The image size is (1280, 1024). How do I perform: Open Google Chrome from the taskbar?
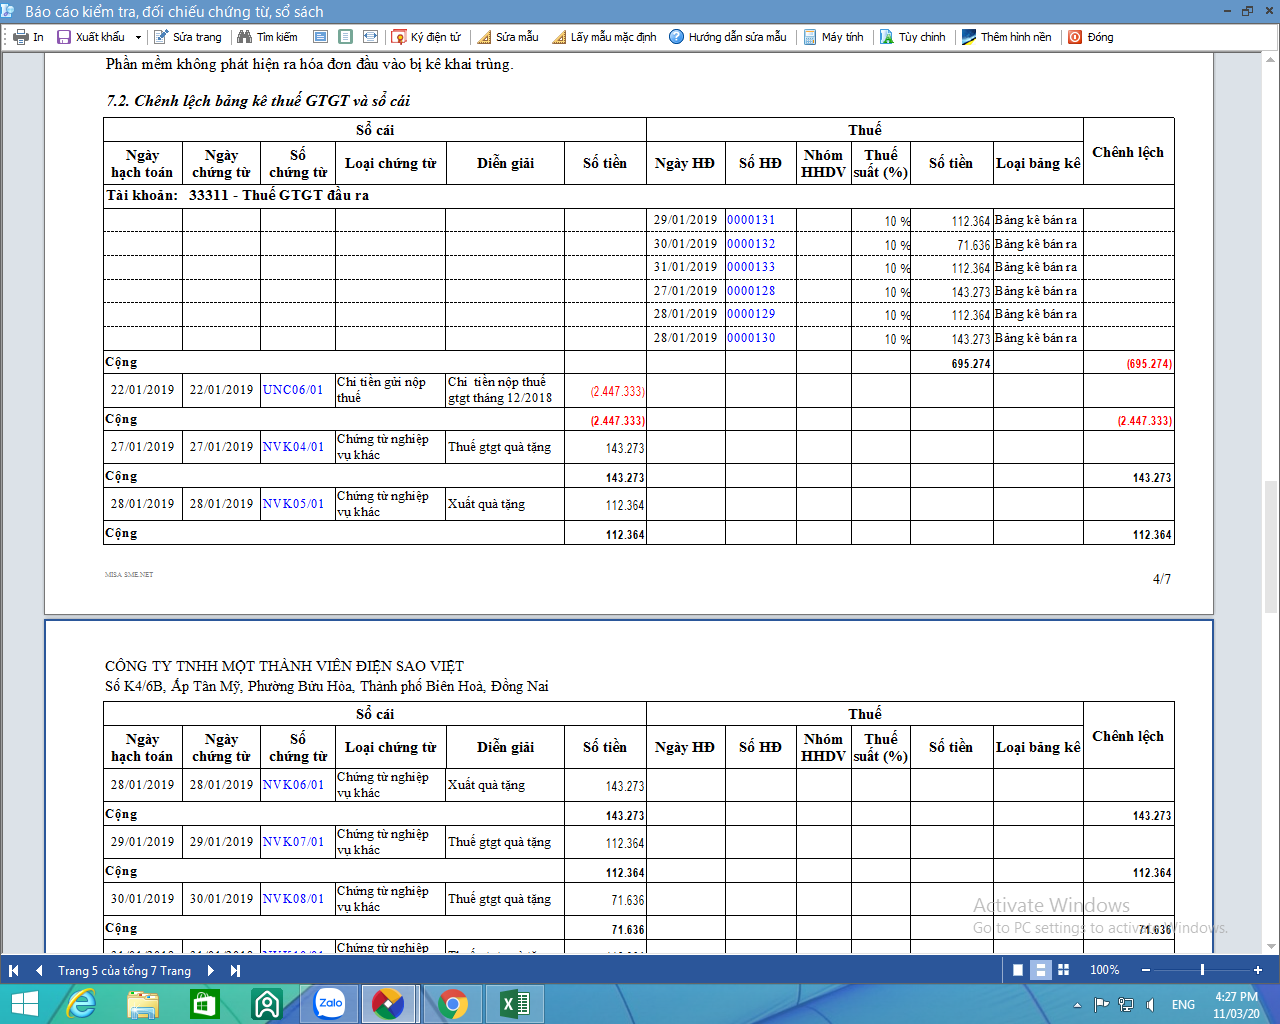[x=452, y=1004]
